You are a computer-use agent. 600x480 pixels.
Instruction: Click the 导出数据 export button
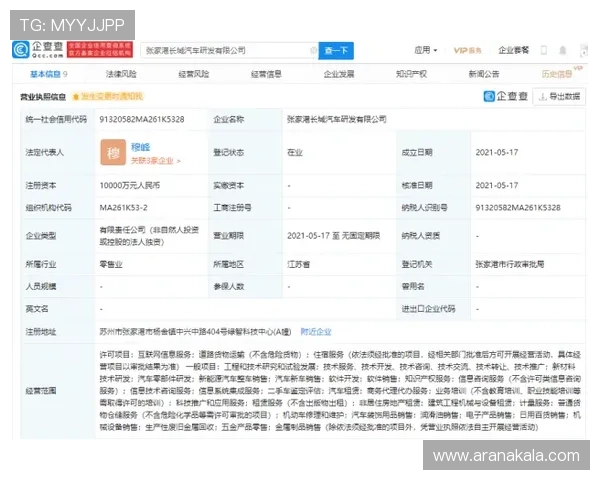tap(559, 97)
